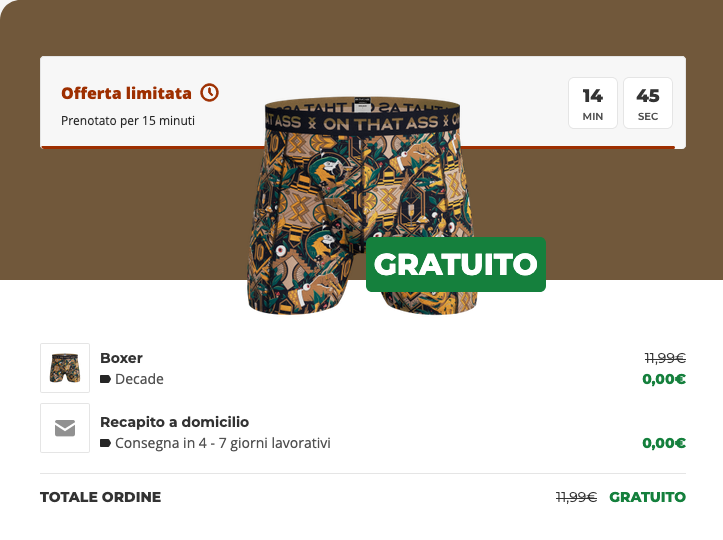This screenshot has width=723, height=540.
Task: Open the small Boxer thumbnail image
Action: [x=65, y=368]
